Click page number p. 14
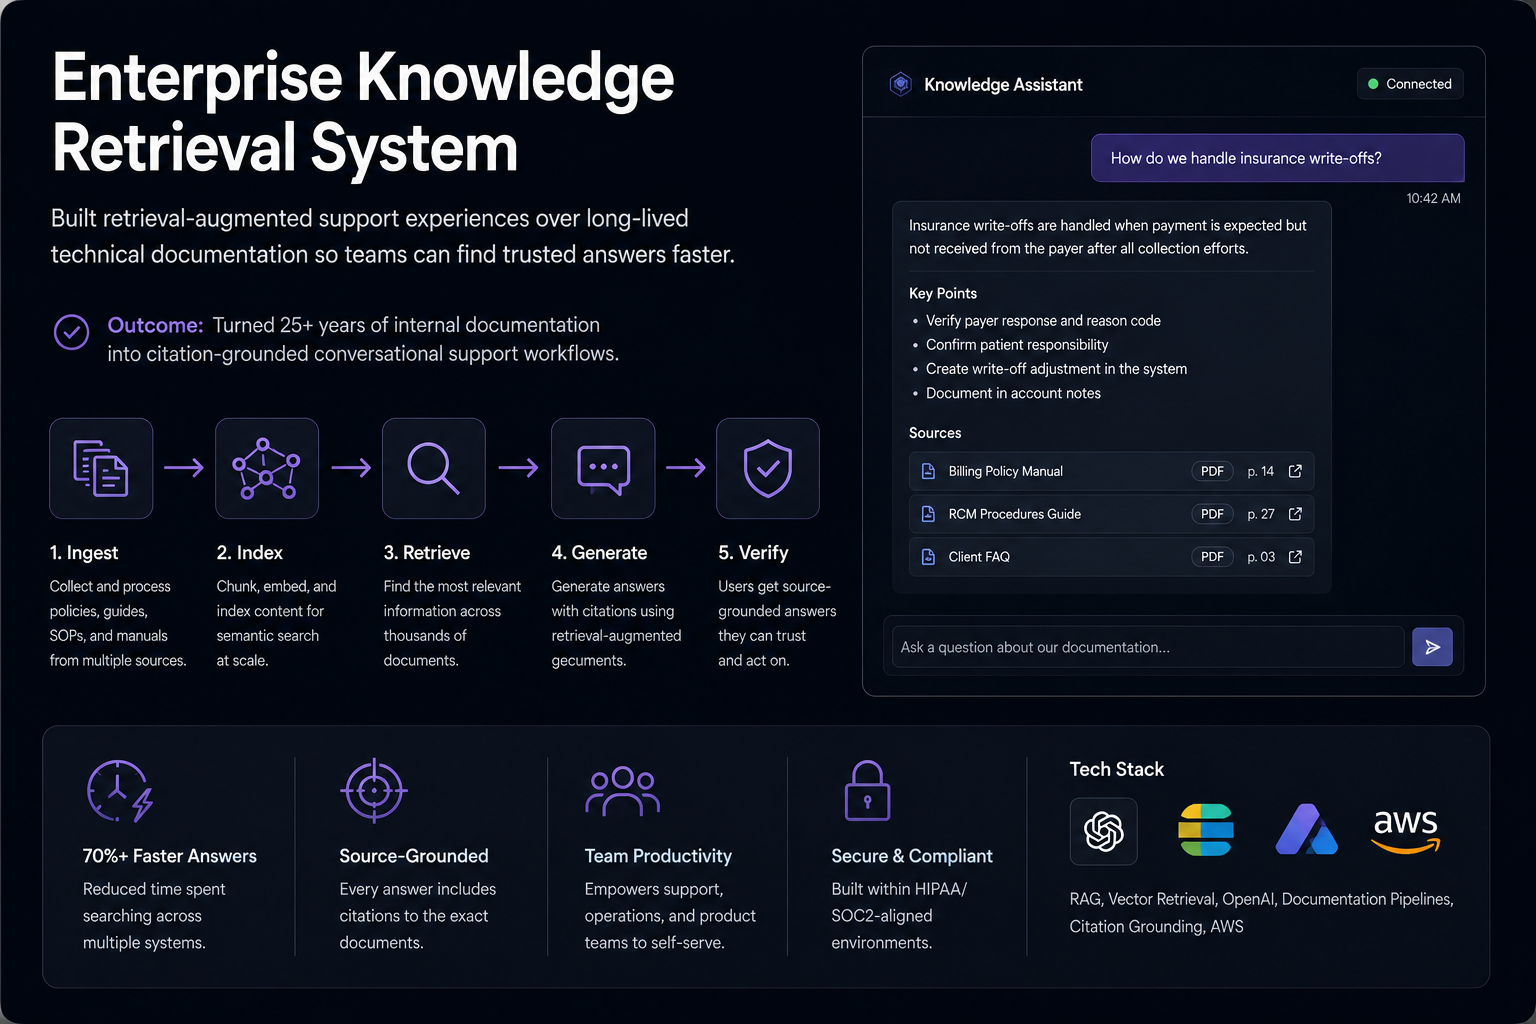Image resolution: width=1536 pixels, height=1024 pixels. [1260, 471]
